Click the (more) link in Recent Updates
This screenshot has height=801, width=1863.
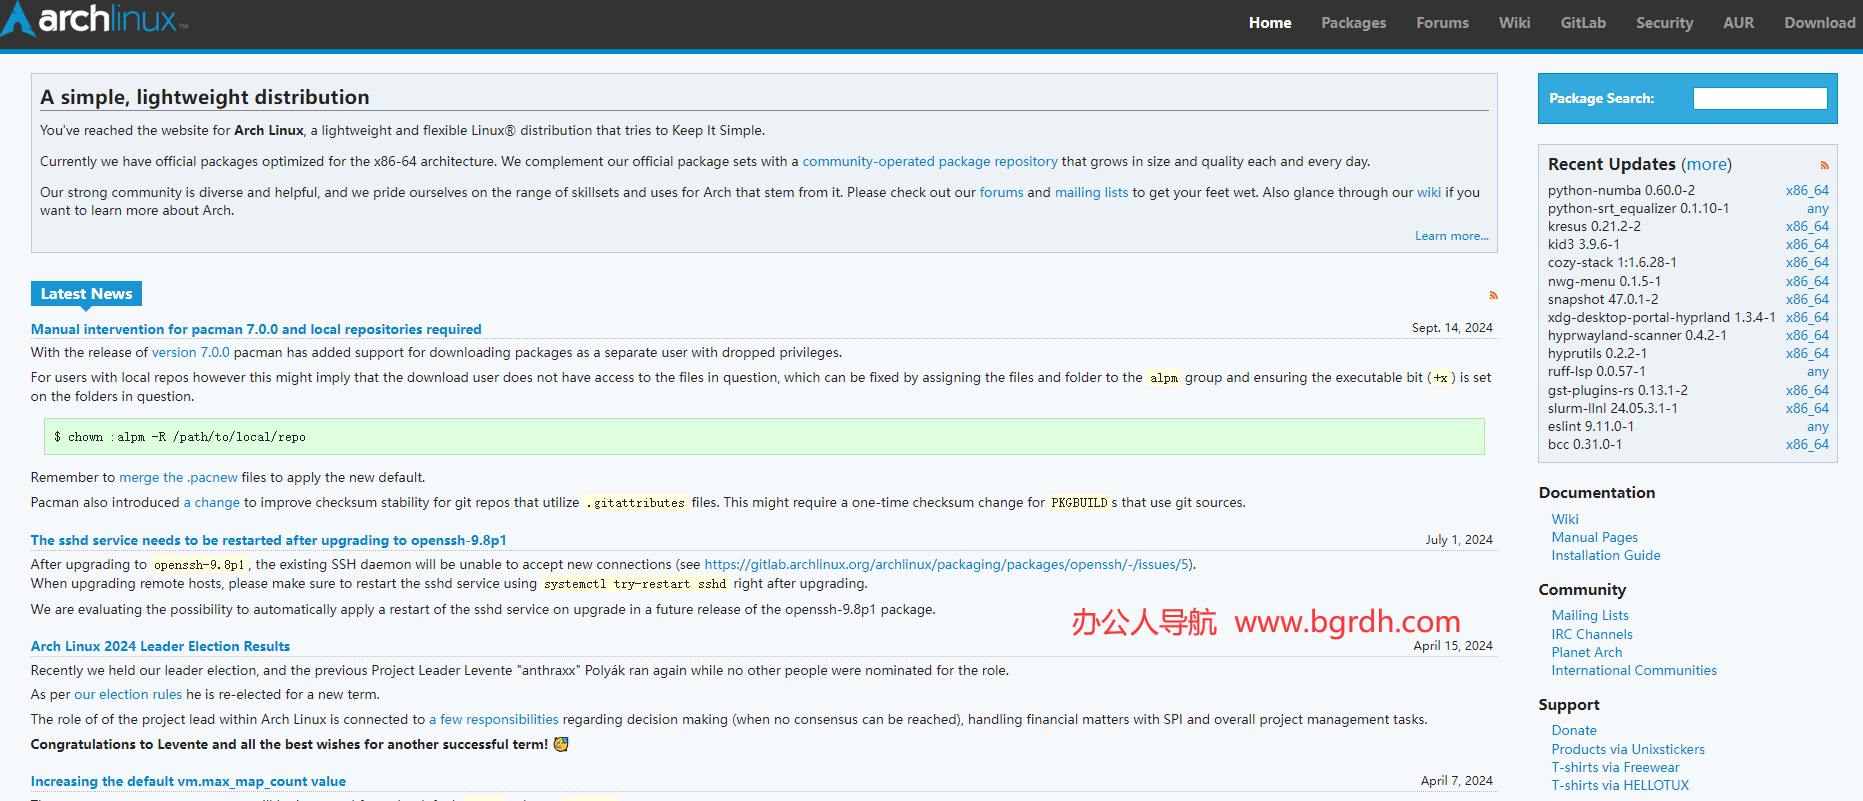coord(1706,164)
